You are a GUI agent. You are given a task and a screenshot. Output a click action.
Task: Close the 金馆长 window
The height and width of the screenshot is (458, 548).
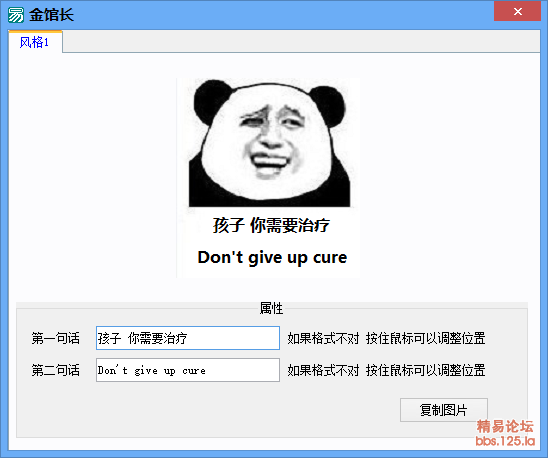coord(517,11)
